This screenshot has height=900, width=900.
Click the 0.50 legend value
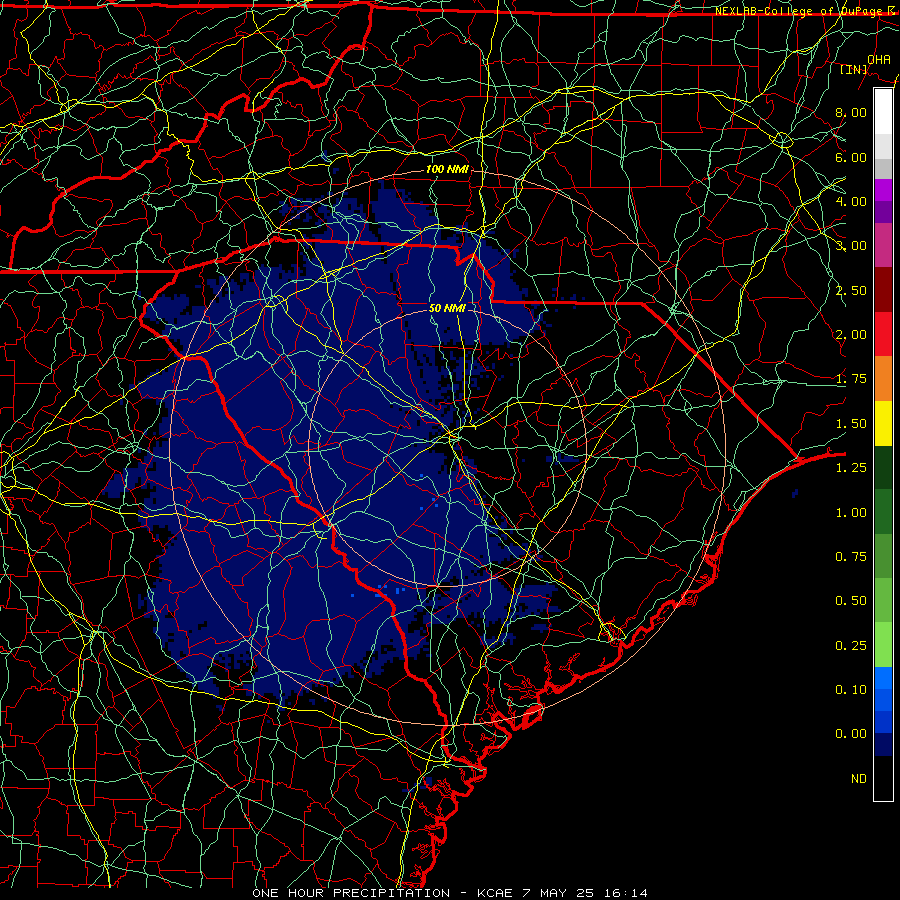851,601
